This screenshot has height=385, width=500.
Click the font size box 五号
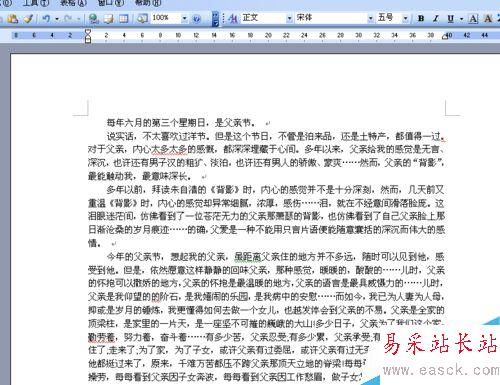389,18
